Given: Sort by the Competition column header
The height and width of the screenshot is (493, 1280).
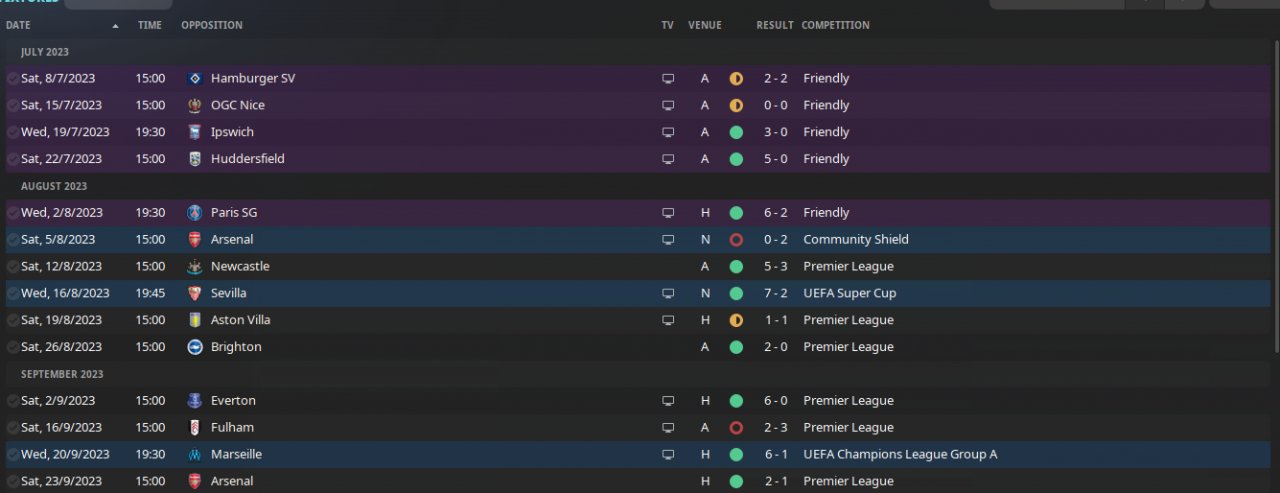Looking at the screenshot, I should [835, 25].
